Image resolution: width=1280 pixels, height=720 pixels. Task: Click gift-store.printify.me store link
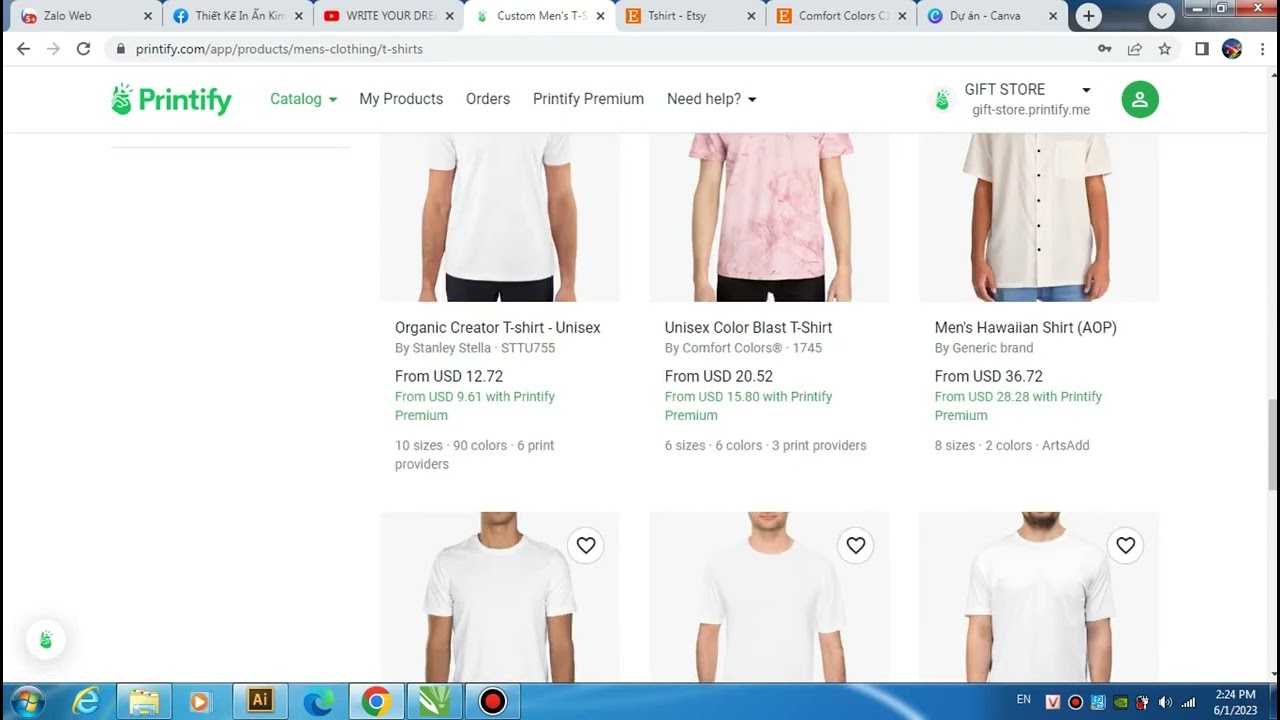point(1031,110)
